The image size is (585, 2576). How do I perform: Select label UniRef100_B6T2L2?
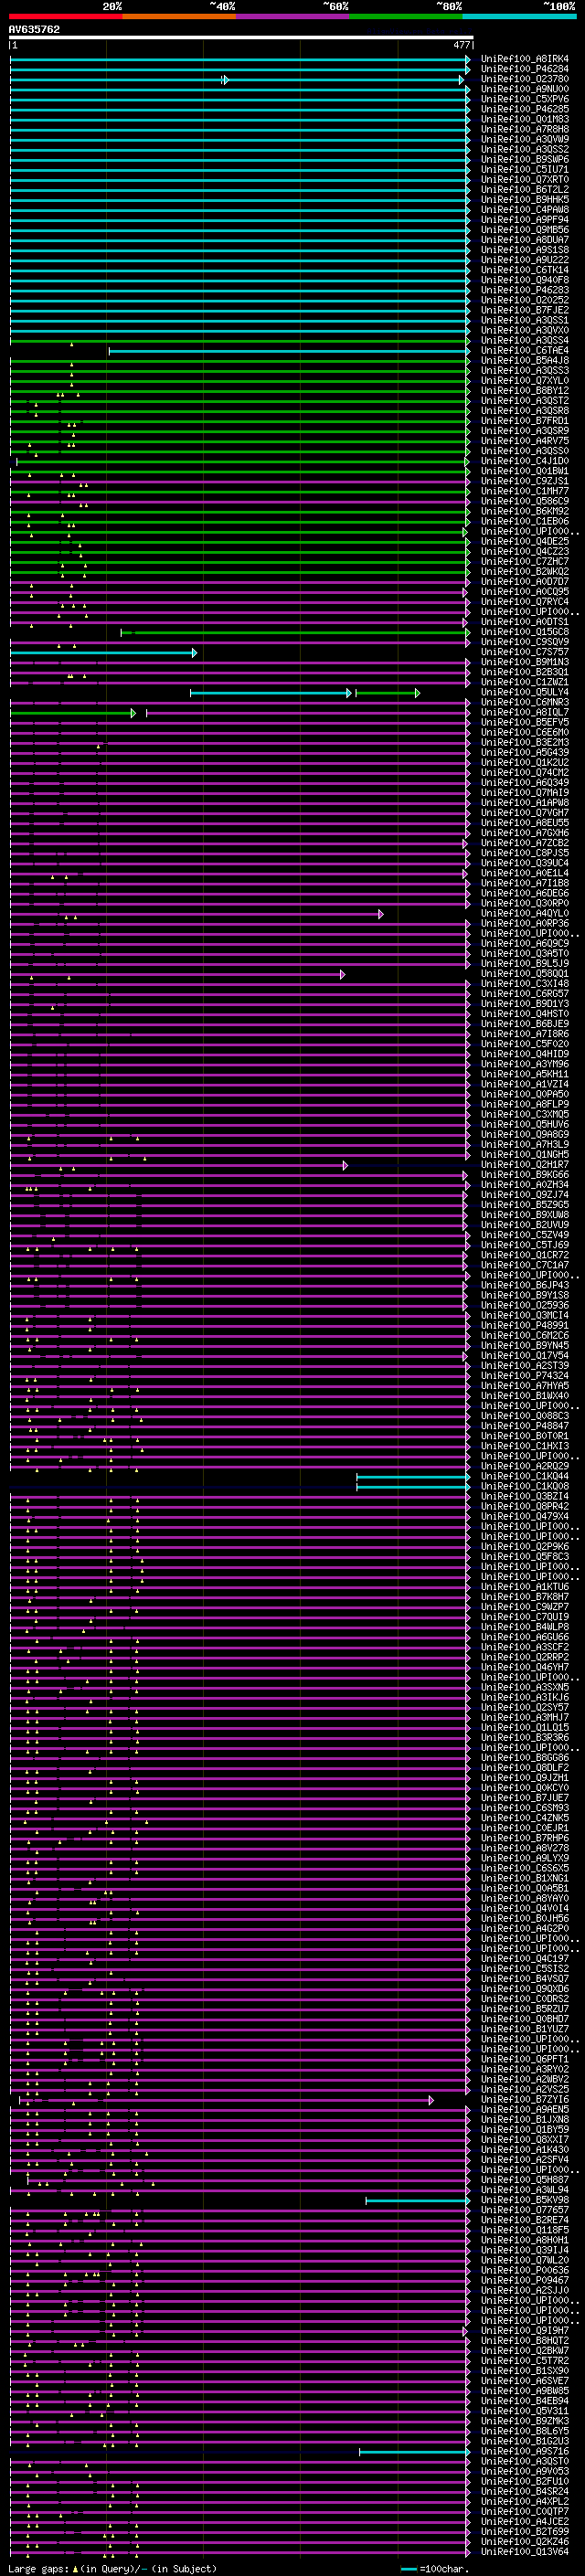[x=525, y=189]
